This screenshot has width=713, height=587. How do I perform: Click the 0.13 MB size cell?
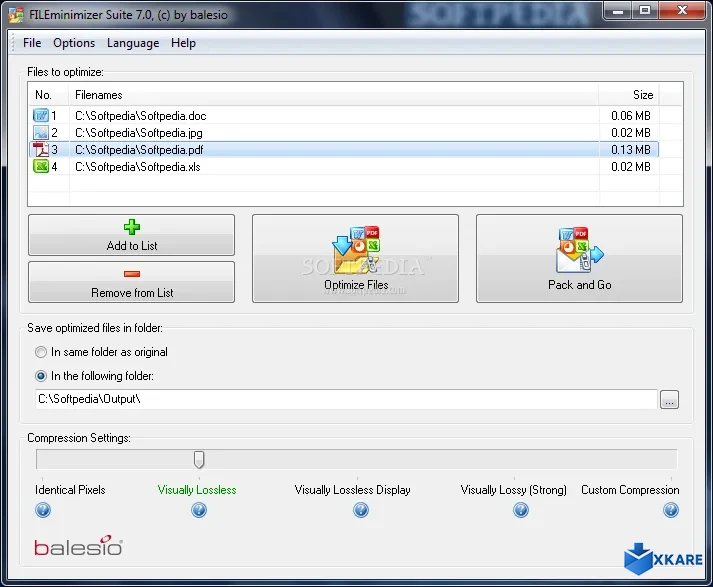coord(631,150)
